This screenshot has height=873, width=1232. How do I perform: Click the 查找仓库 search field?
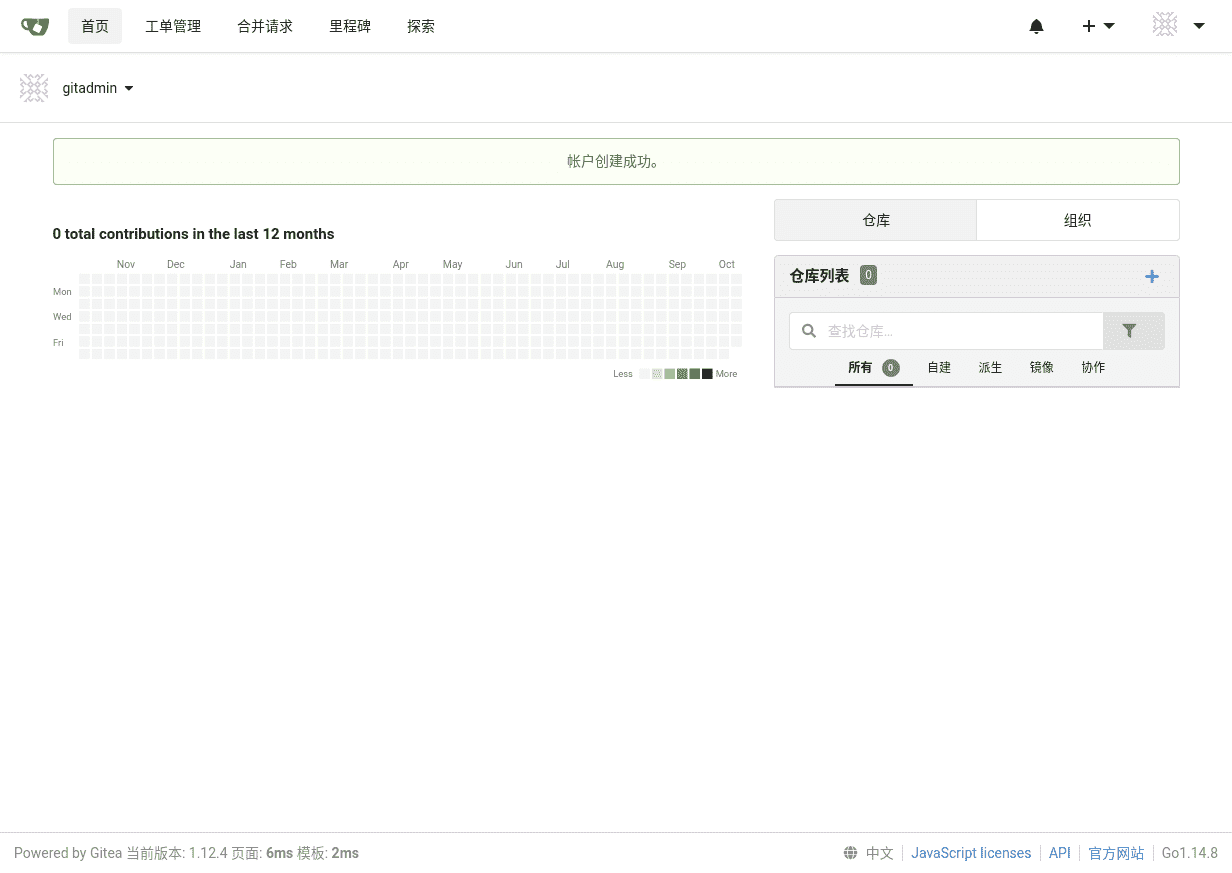pos(946,331)
